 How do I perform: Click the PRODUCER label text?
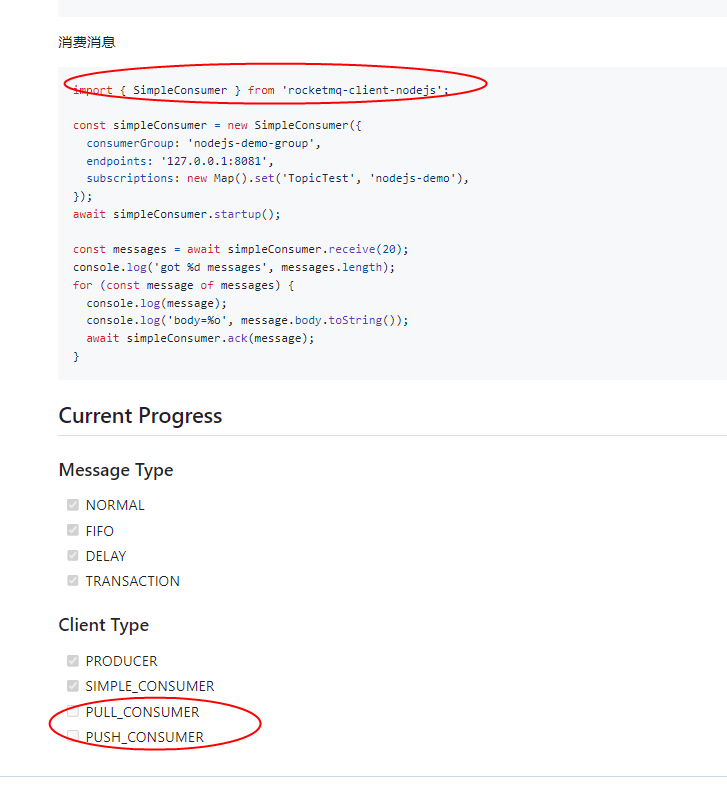click(x=122, y=661)
